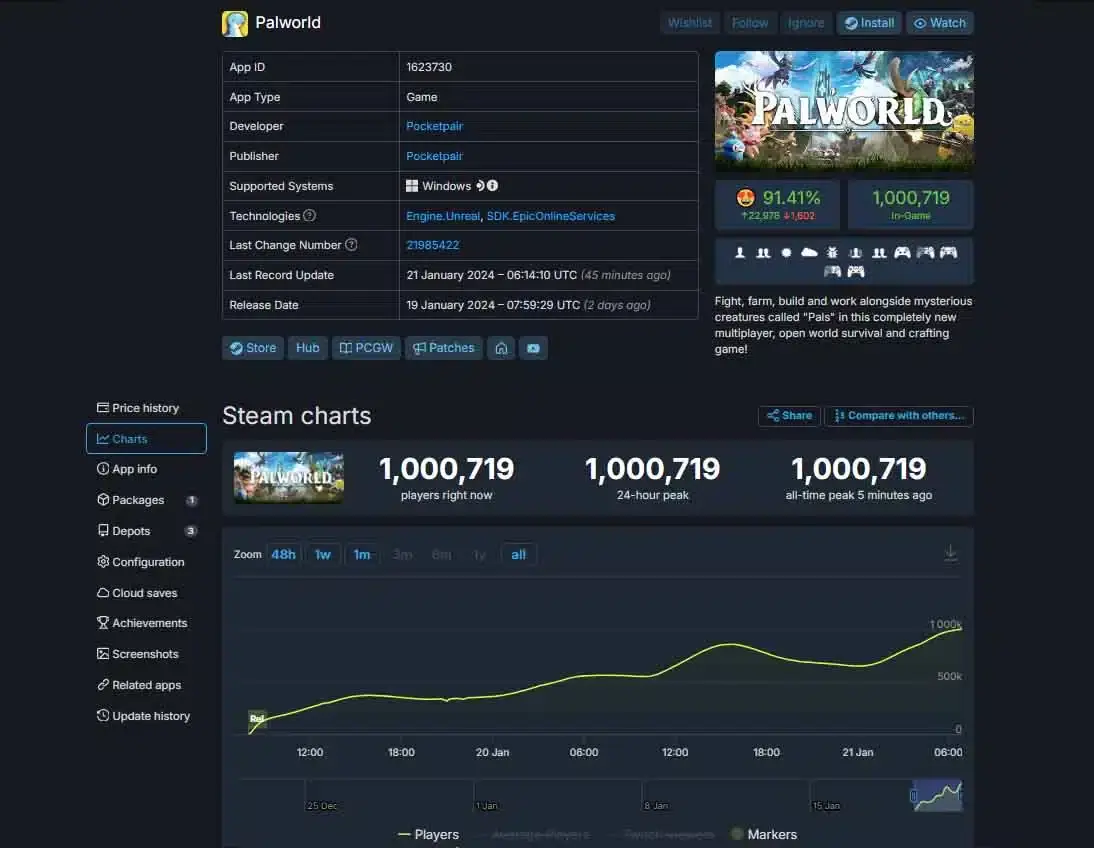
Task: Set chart zoom to all
Action: (x=518, y=555)
